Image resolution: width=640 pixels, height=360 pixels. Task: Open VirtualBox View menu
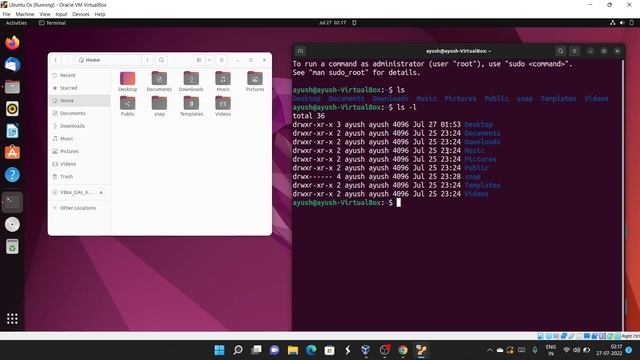[45, 14]
